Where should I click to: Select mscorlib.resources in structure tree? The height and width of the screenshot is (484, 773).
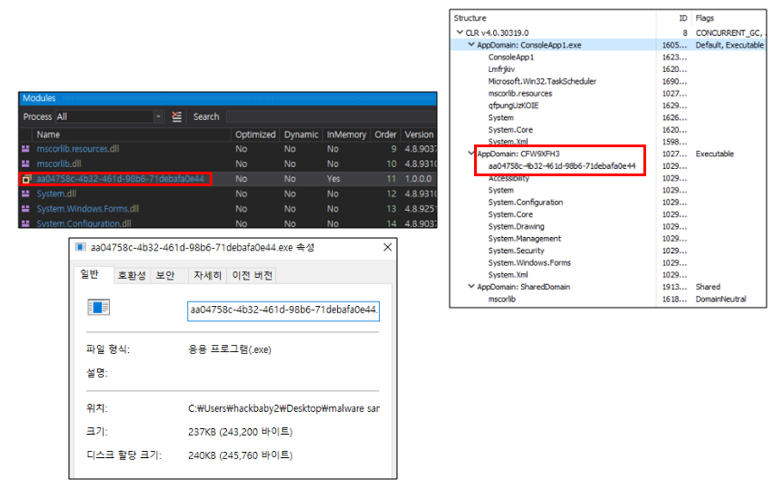click(520, 93)
